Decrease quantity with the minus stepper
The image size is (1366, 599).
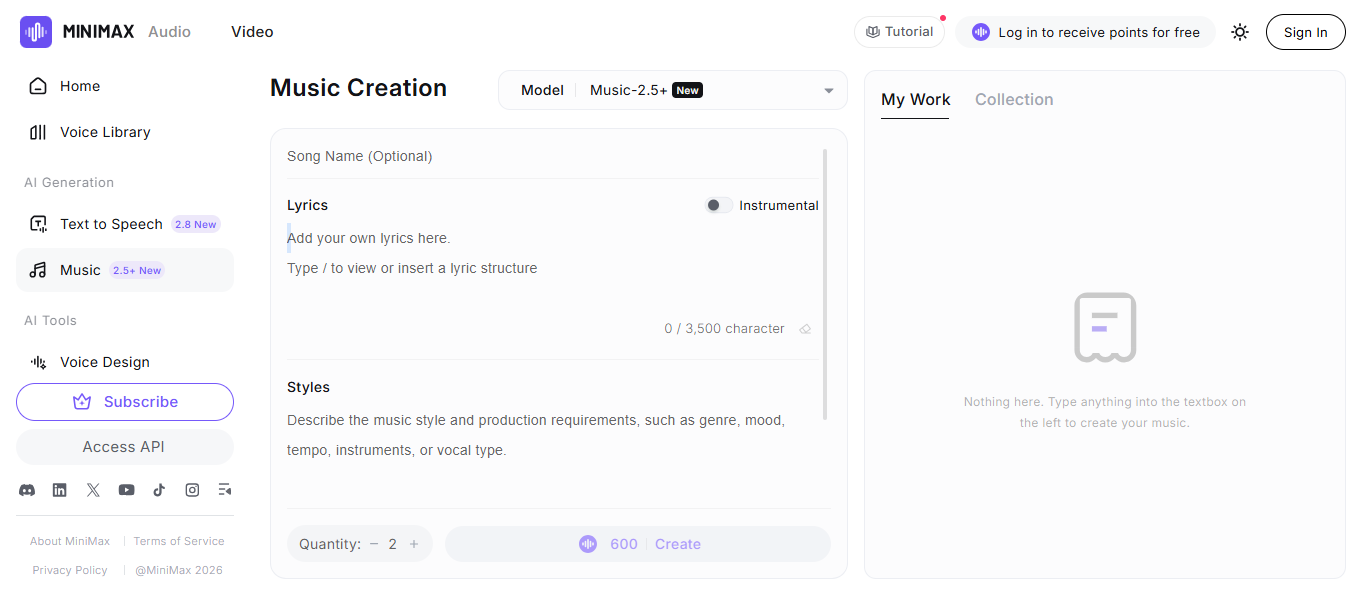coord(372,543)
